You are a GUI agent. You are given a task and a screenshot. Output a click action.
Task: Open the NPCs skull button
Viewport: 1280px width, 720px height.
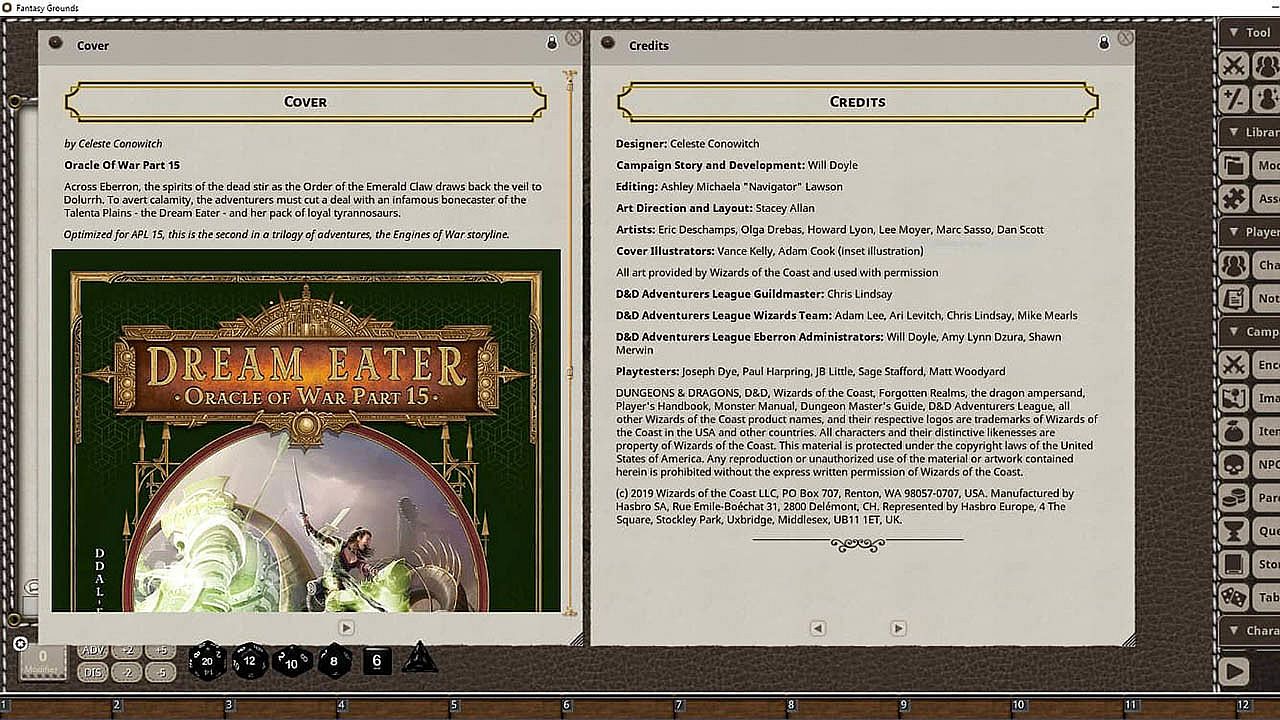pyautogui.click(x=1250, y=464)
